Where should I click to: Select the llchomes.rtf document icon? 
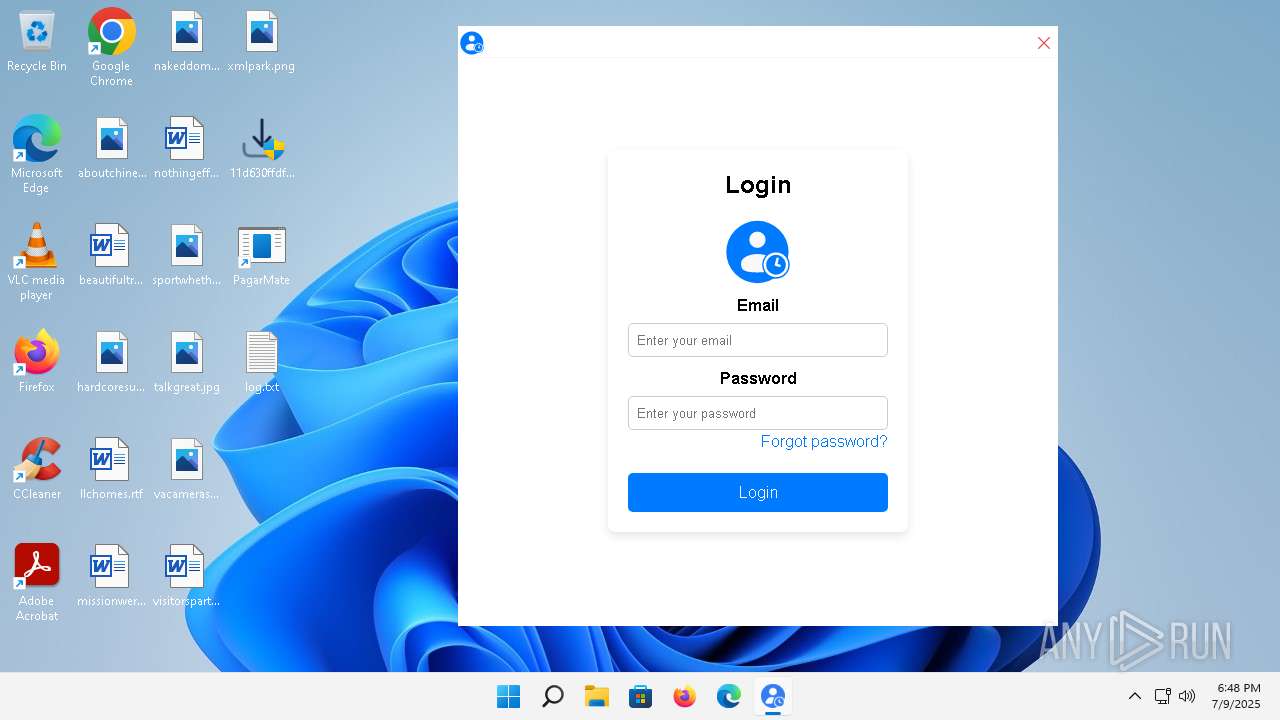pyautogui.click(x=111, y=469)
